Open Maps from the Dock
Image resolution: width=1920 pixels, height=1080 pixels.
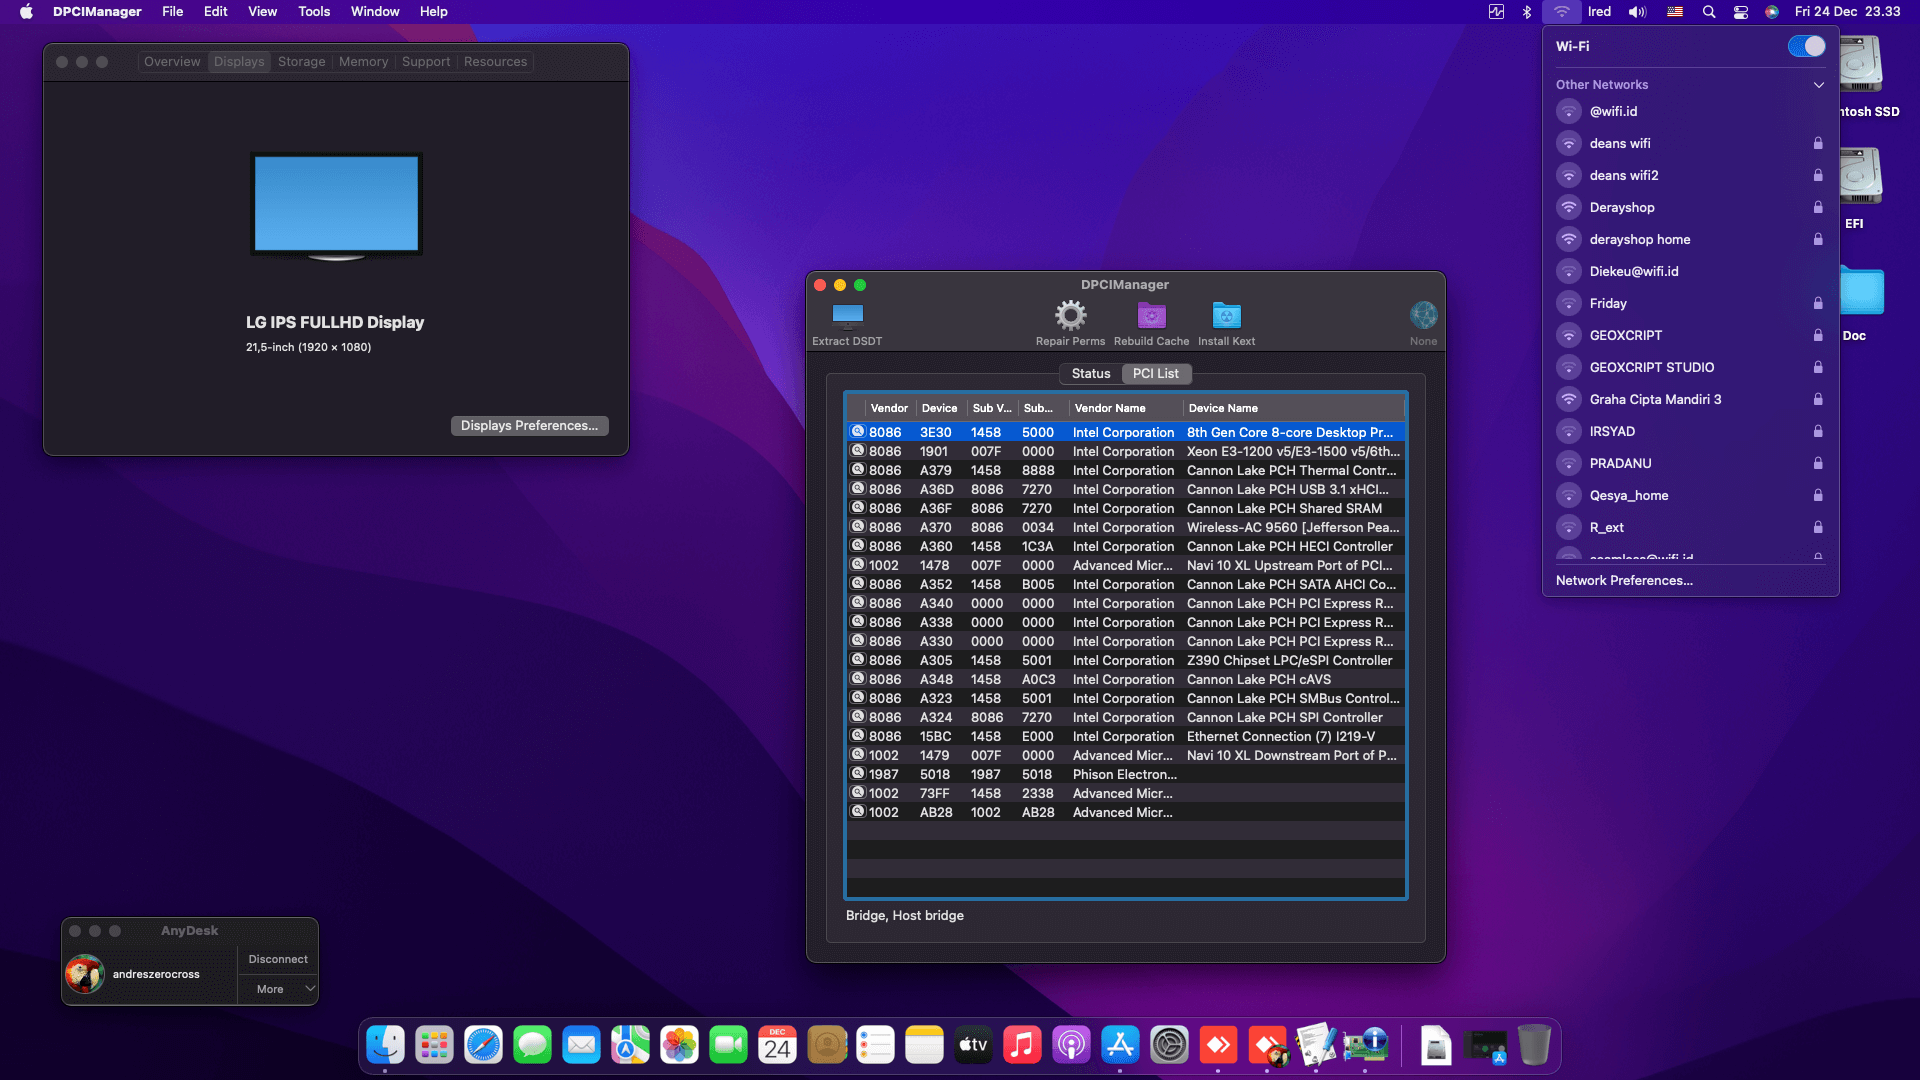pyautogui.click(x=630, y=1045)
